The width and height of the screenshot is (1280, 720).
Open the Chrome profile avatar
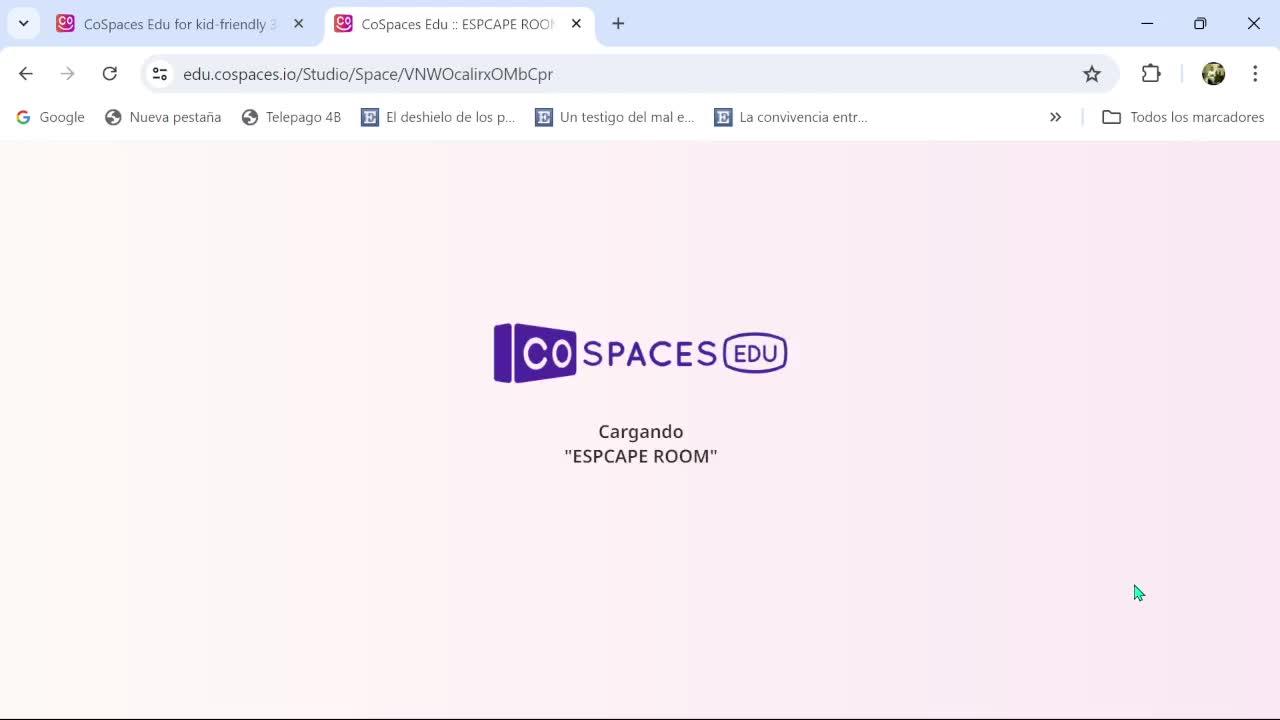1214,74
